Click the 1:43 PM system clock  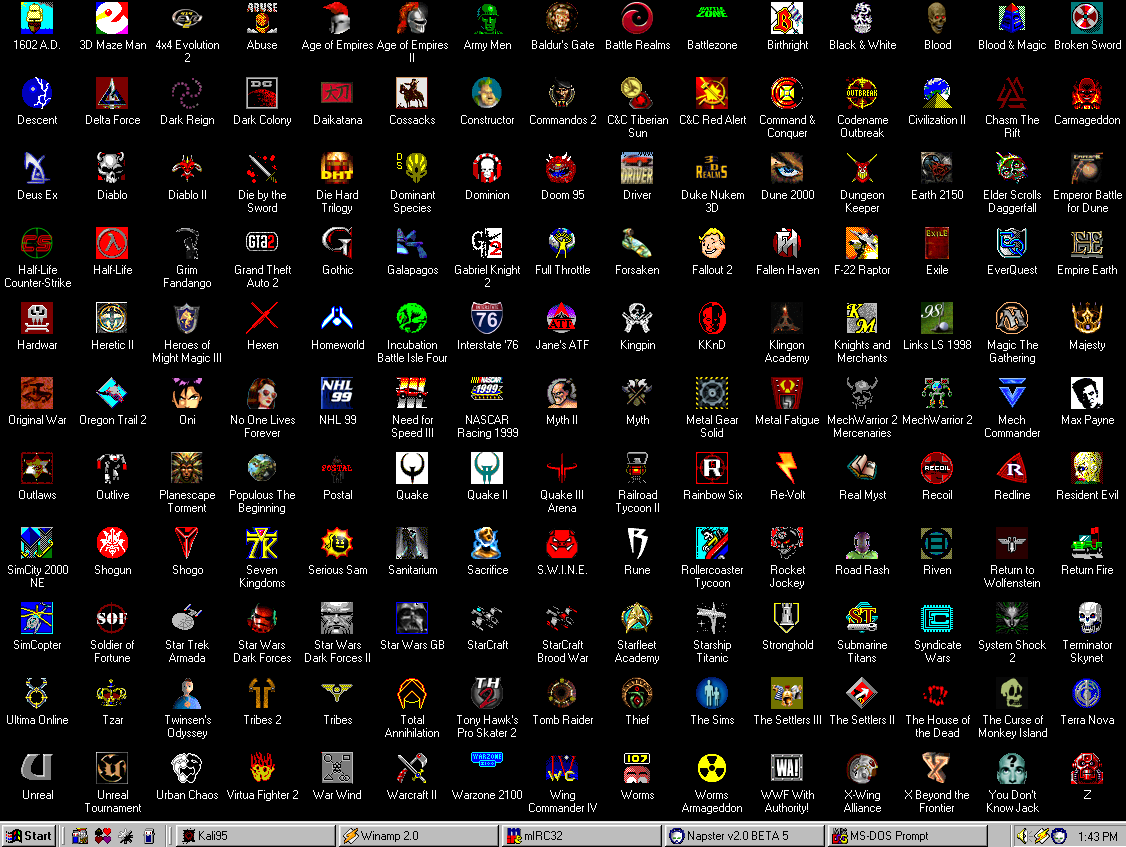pos(1097,836)
